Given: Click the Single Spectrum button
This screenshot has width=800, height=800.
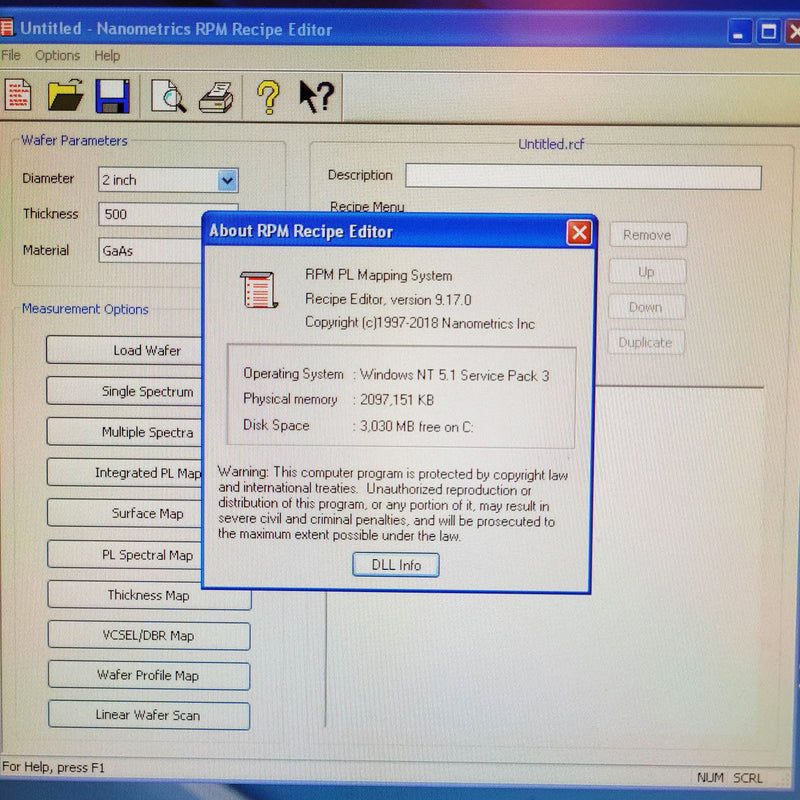Looking at the screenshot, I should (x=124, y=391).
